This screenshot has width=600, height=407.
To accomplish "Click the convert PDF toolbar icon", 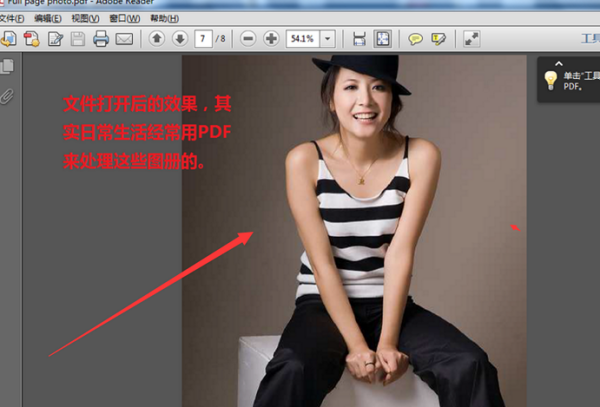I will point(32,39).
